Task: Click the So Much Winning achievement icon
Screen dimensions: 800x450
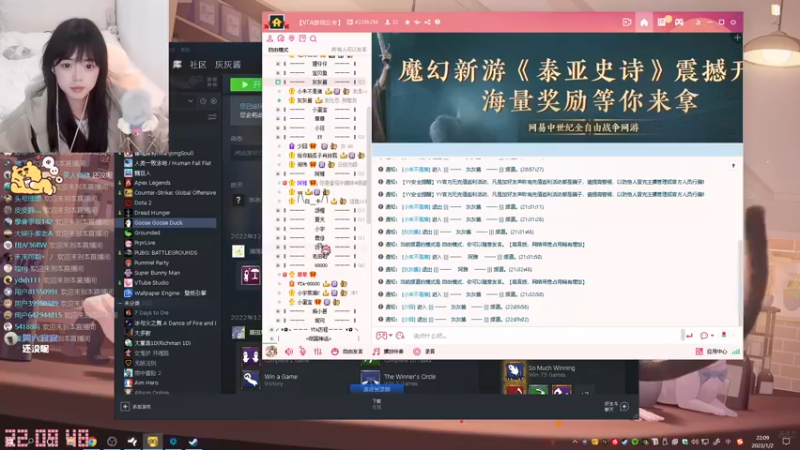Action: (514, 371)
